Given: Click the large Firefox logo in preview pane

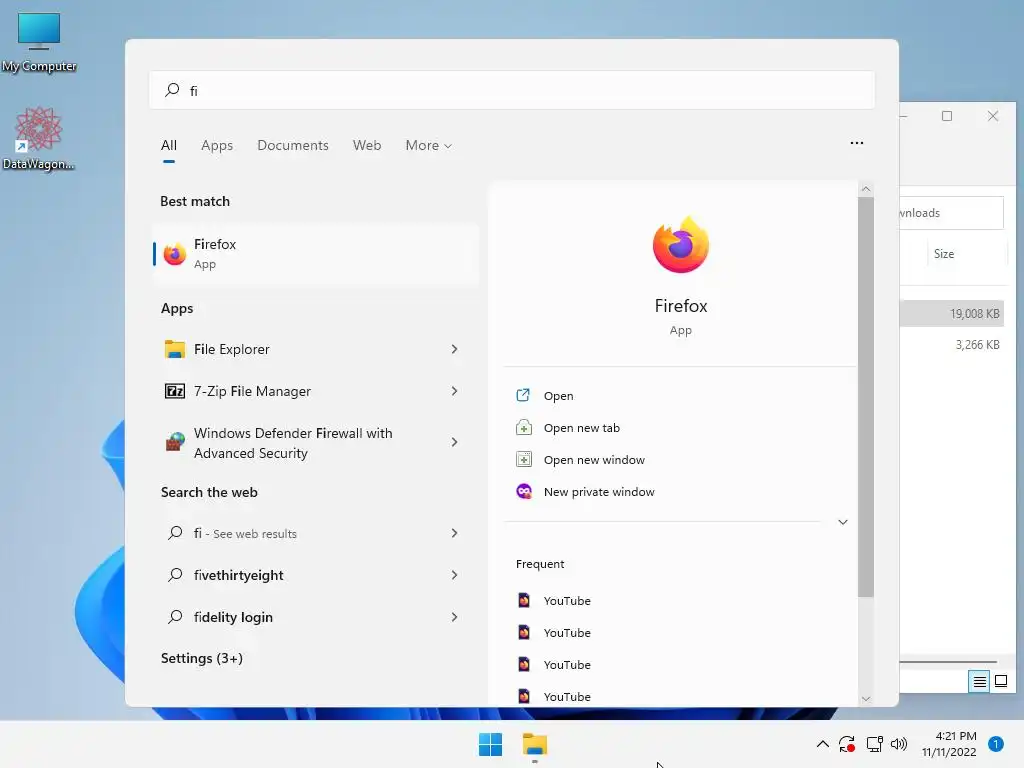Looking at the screenshot, I should coord(680,245).
